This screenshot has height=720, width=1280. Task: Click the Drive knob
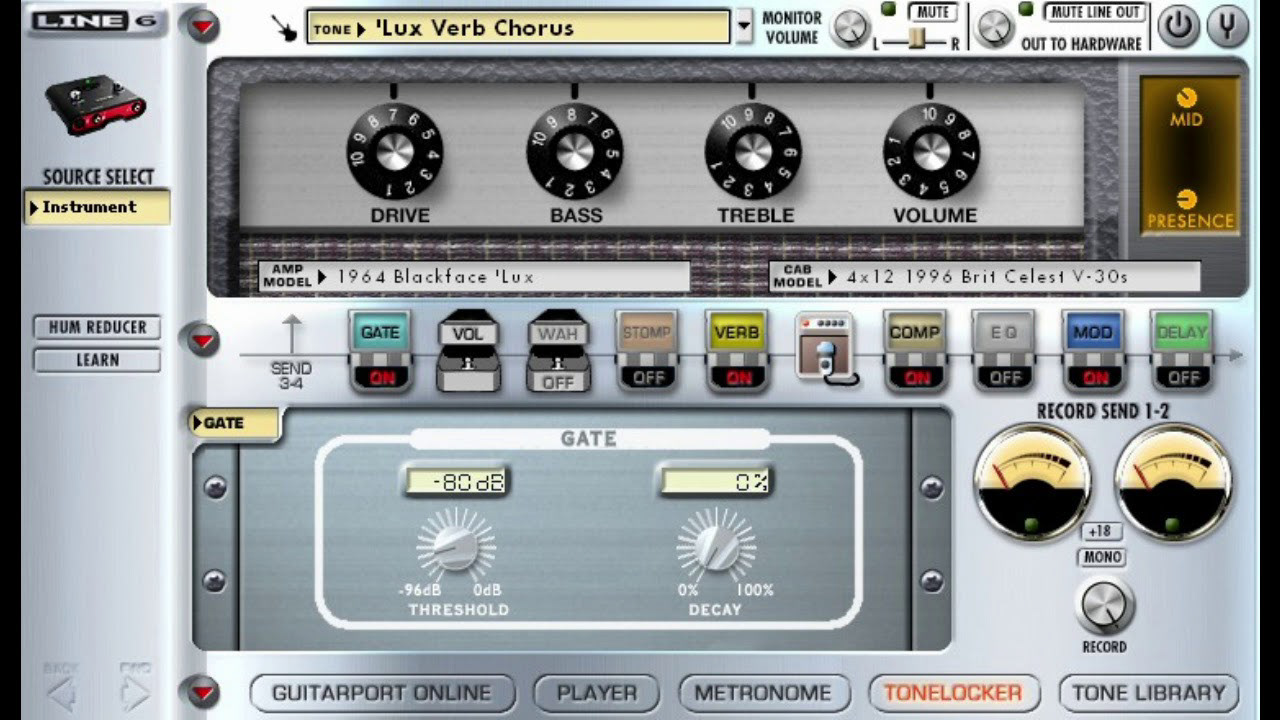click(395, 151)
